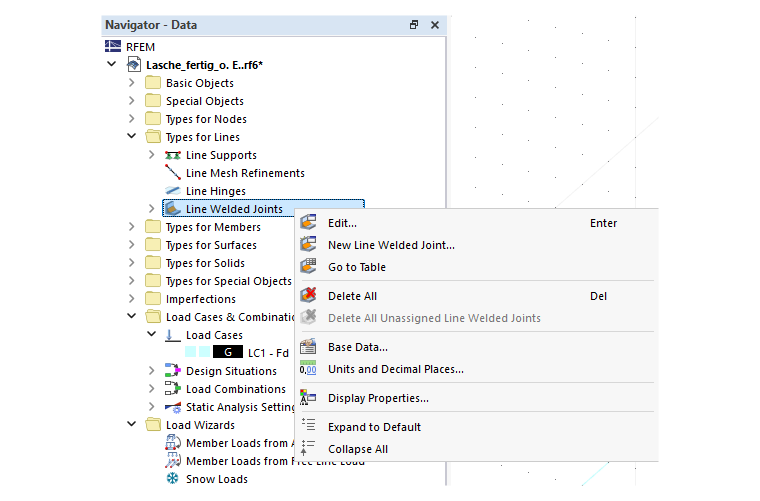Click the Special Objects folder icon
The width and height of the screenshot is (760, 501).
click(153, 100)
